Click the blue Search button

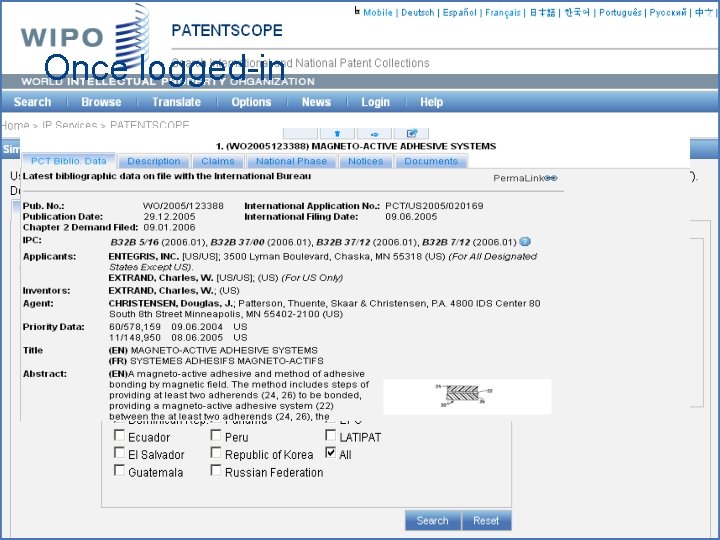point(433,520)
